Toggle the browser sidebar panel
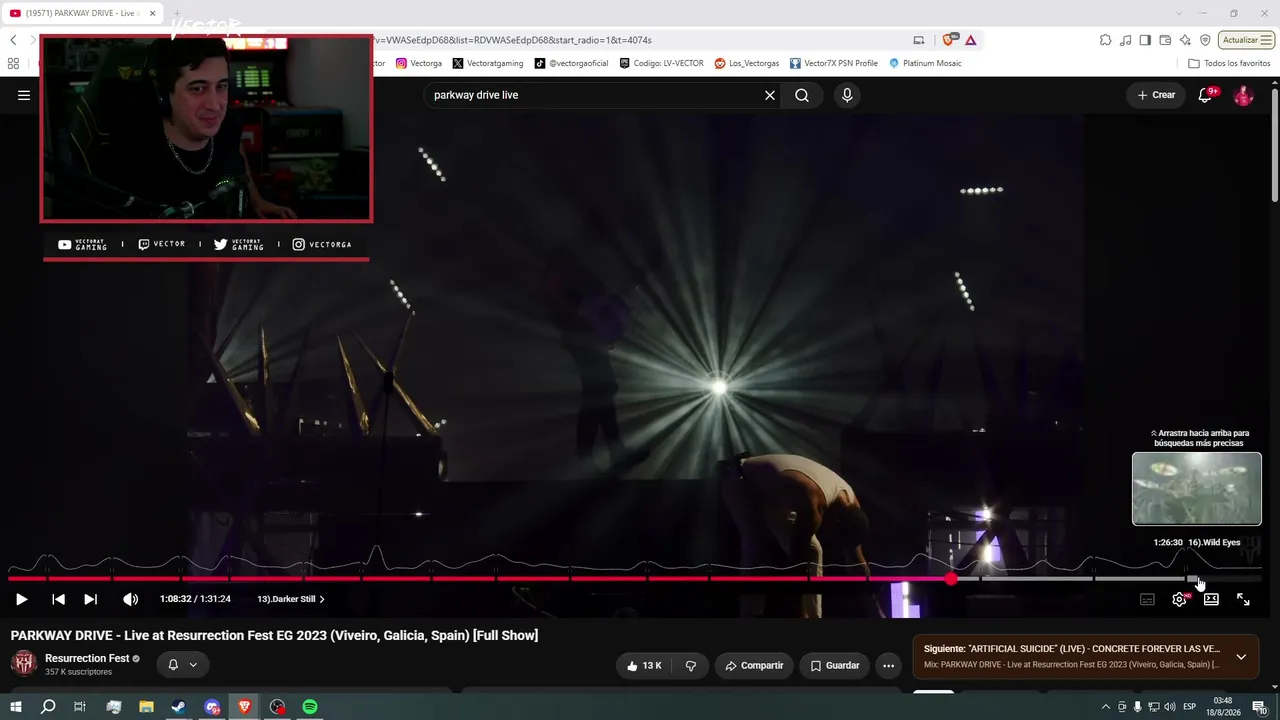The width and height of the screenshot is (1280, 720). 1145,40
